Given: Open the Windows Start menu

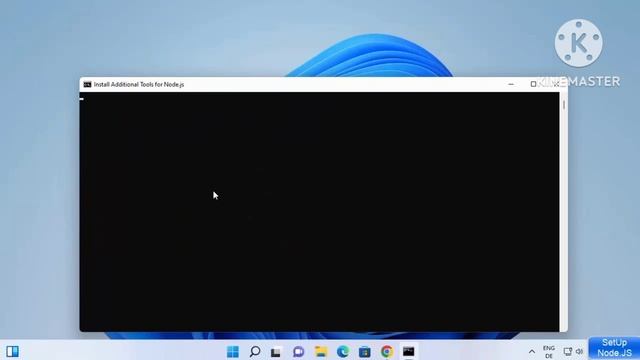Looking at the screenshot, I should 233,351.
